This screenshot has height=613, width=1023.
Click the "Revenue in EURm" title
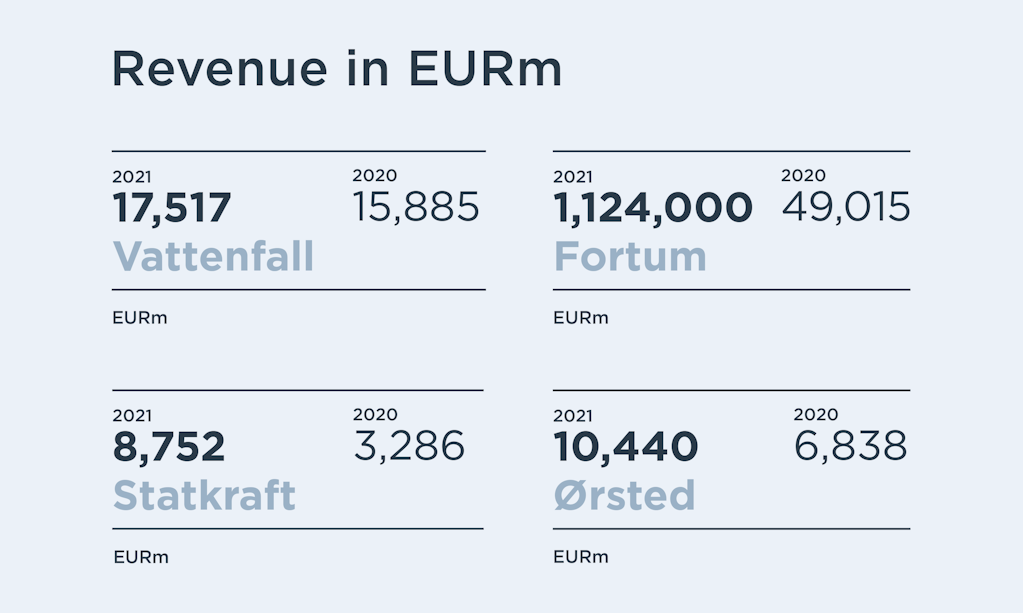336,69
